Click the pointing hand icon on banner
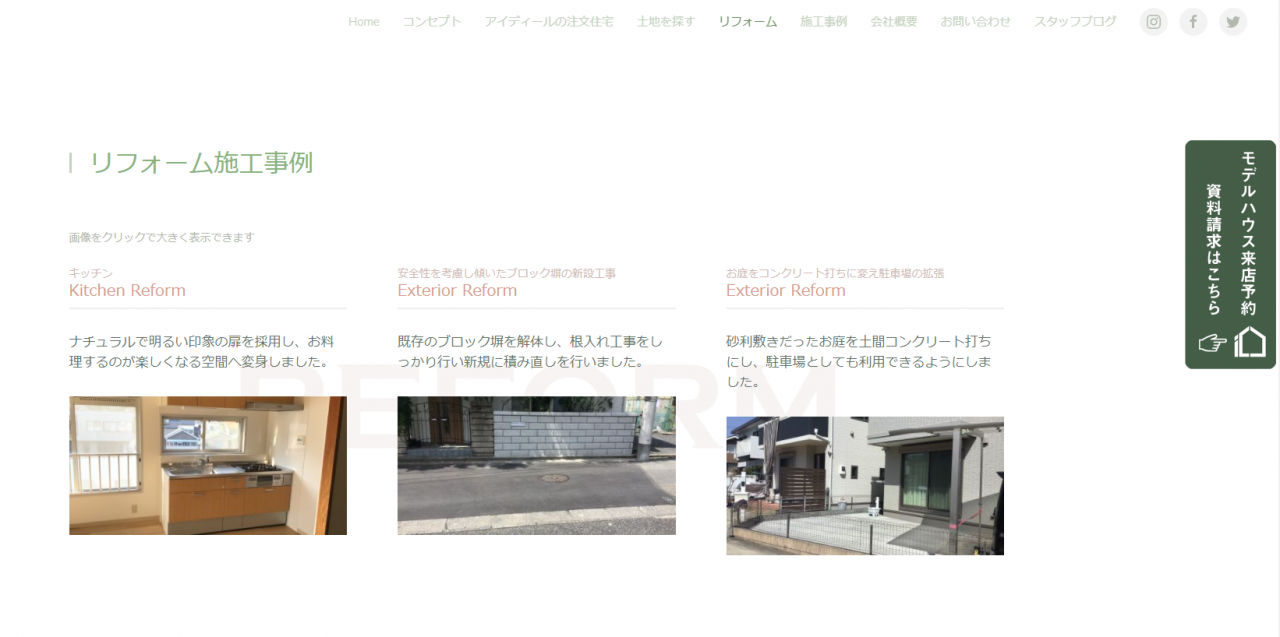This screenshot has height=637, width=1280. pos(1212,343)
